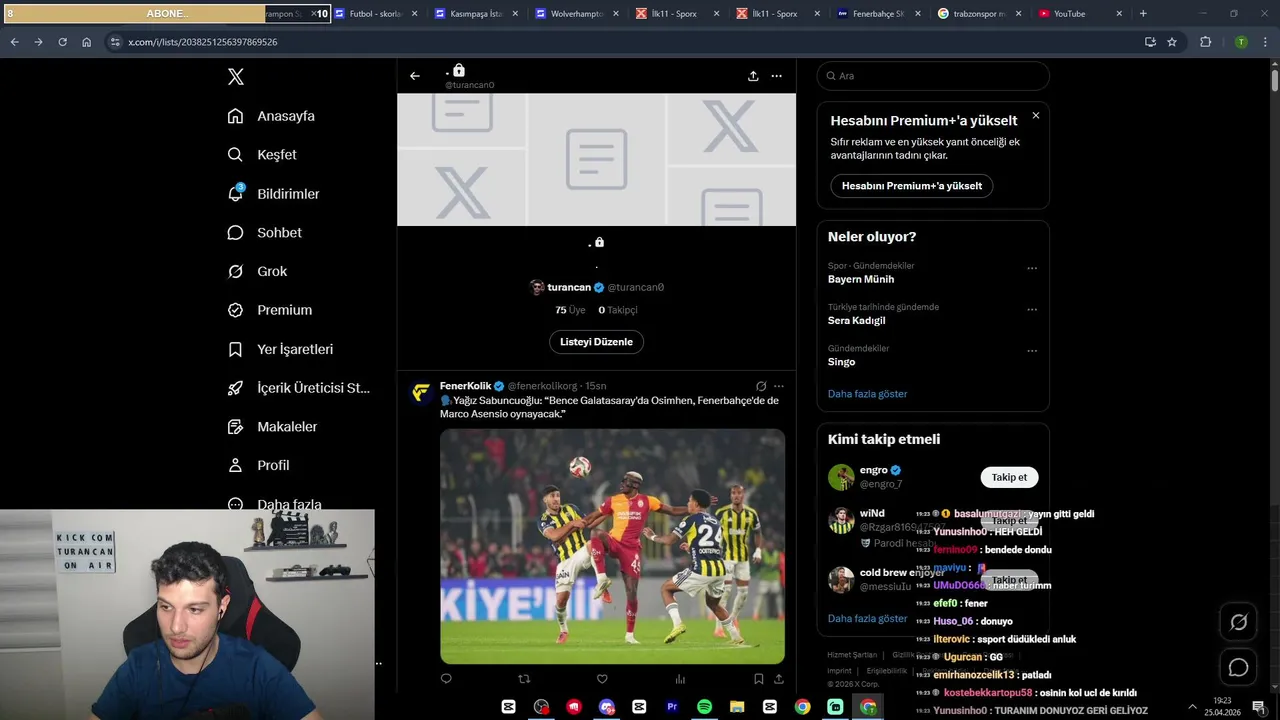Reply to the FenerKolik tweet

point(446,679)
